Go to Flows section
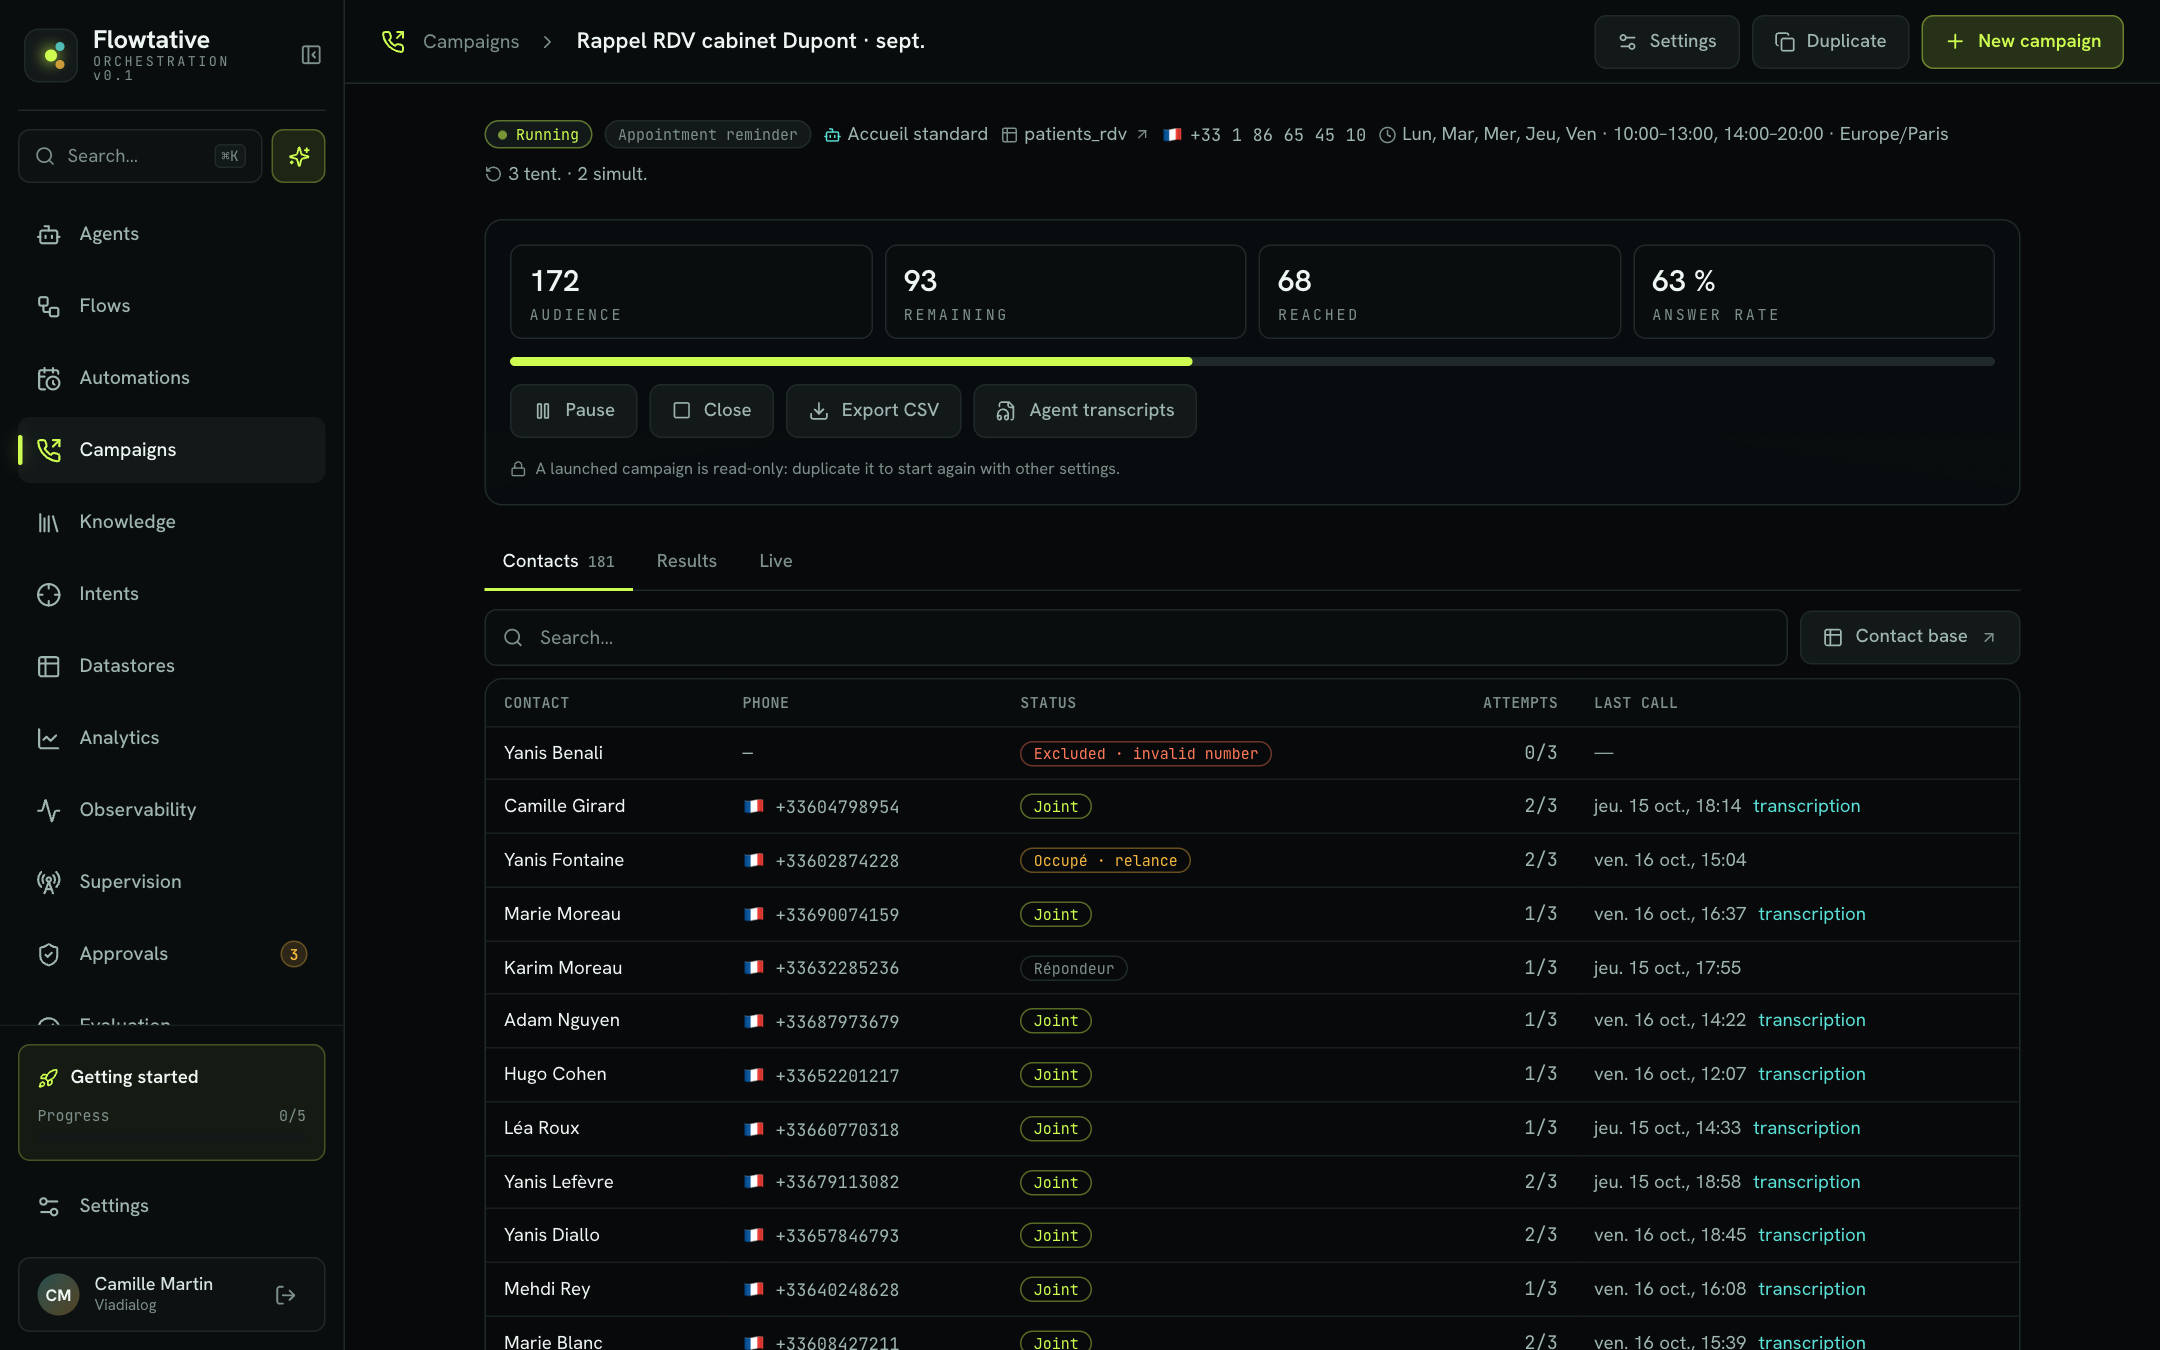 (x=171, y=306)
